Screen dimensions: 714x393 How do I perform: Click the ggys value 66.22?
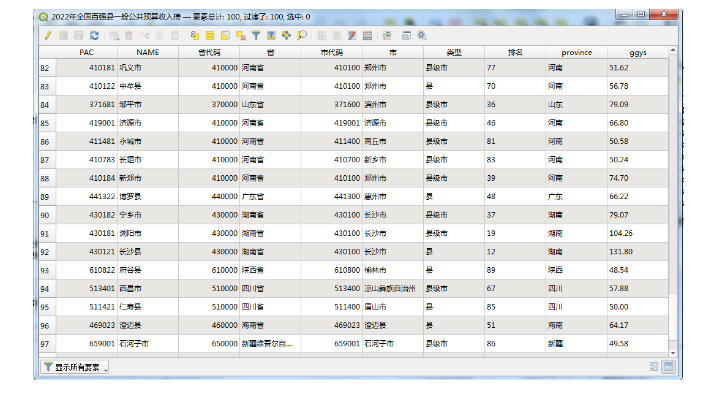[x=638, y=196]
